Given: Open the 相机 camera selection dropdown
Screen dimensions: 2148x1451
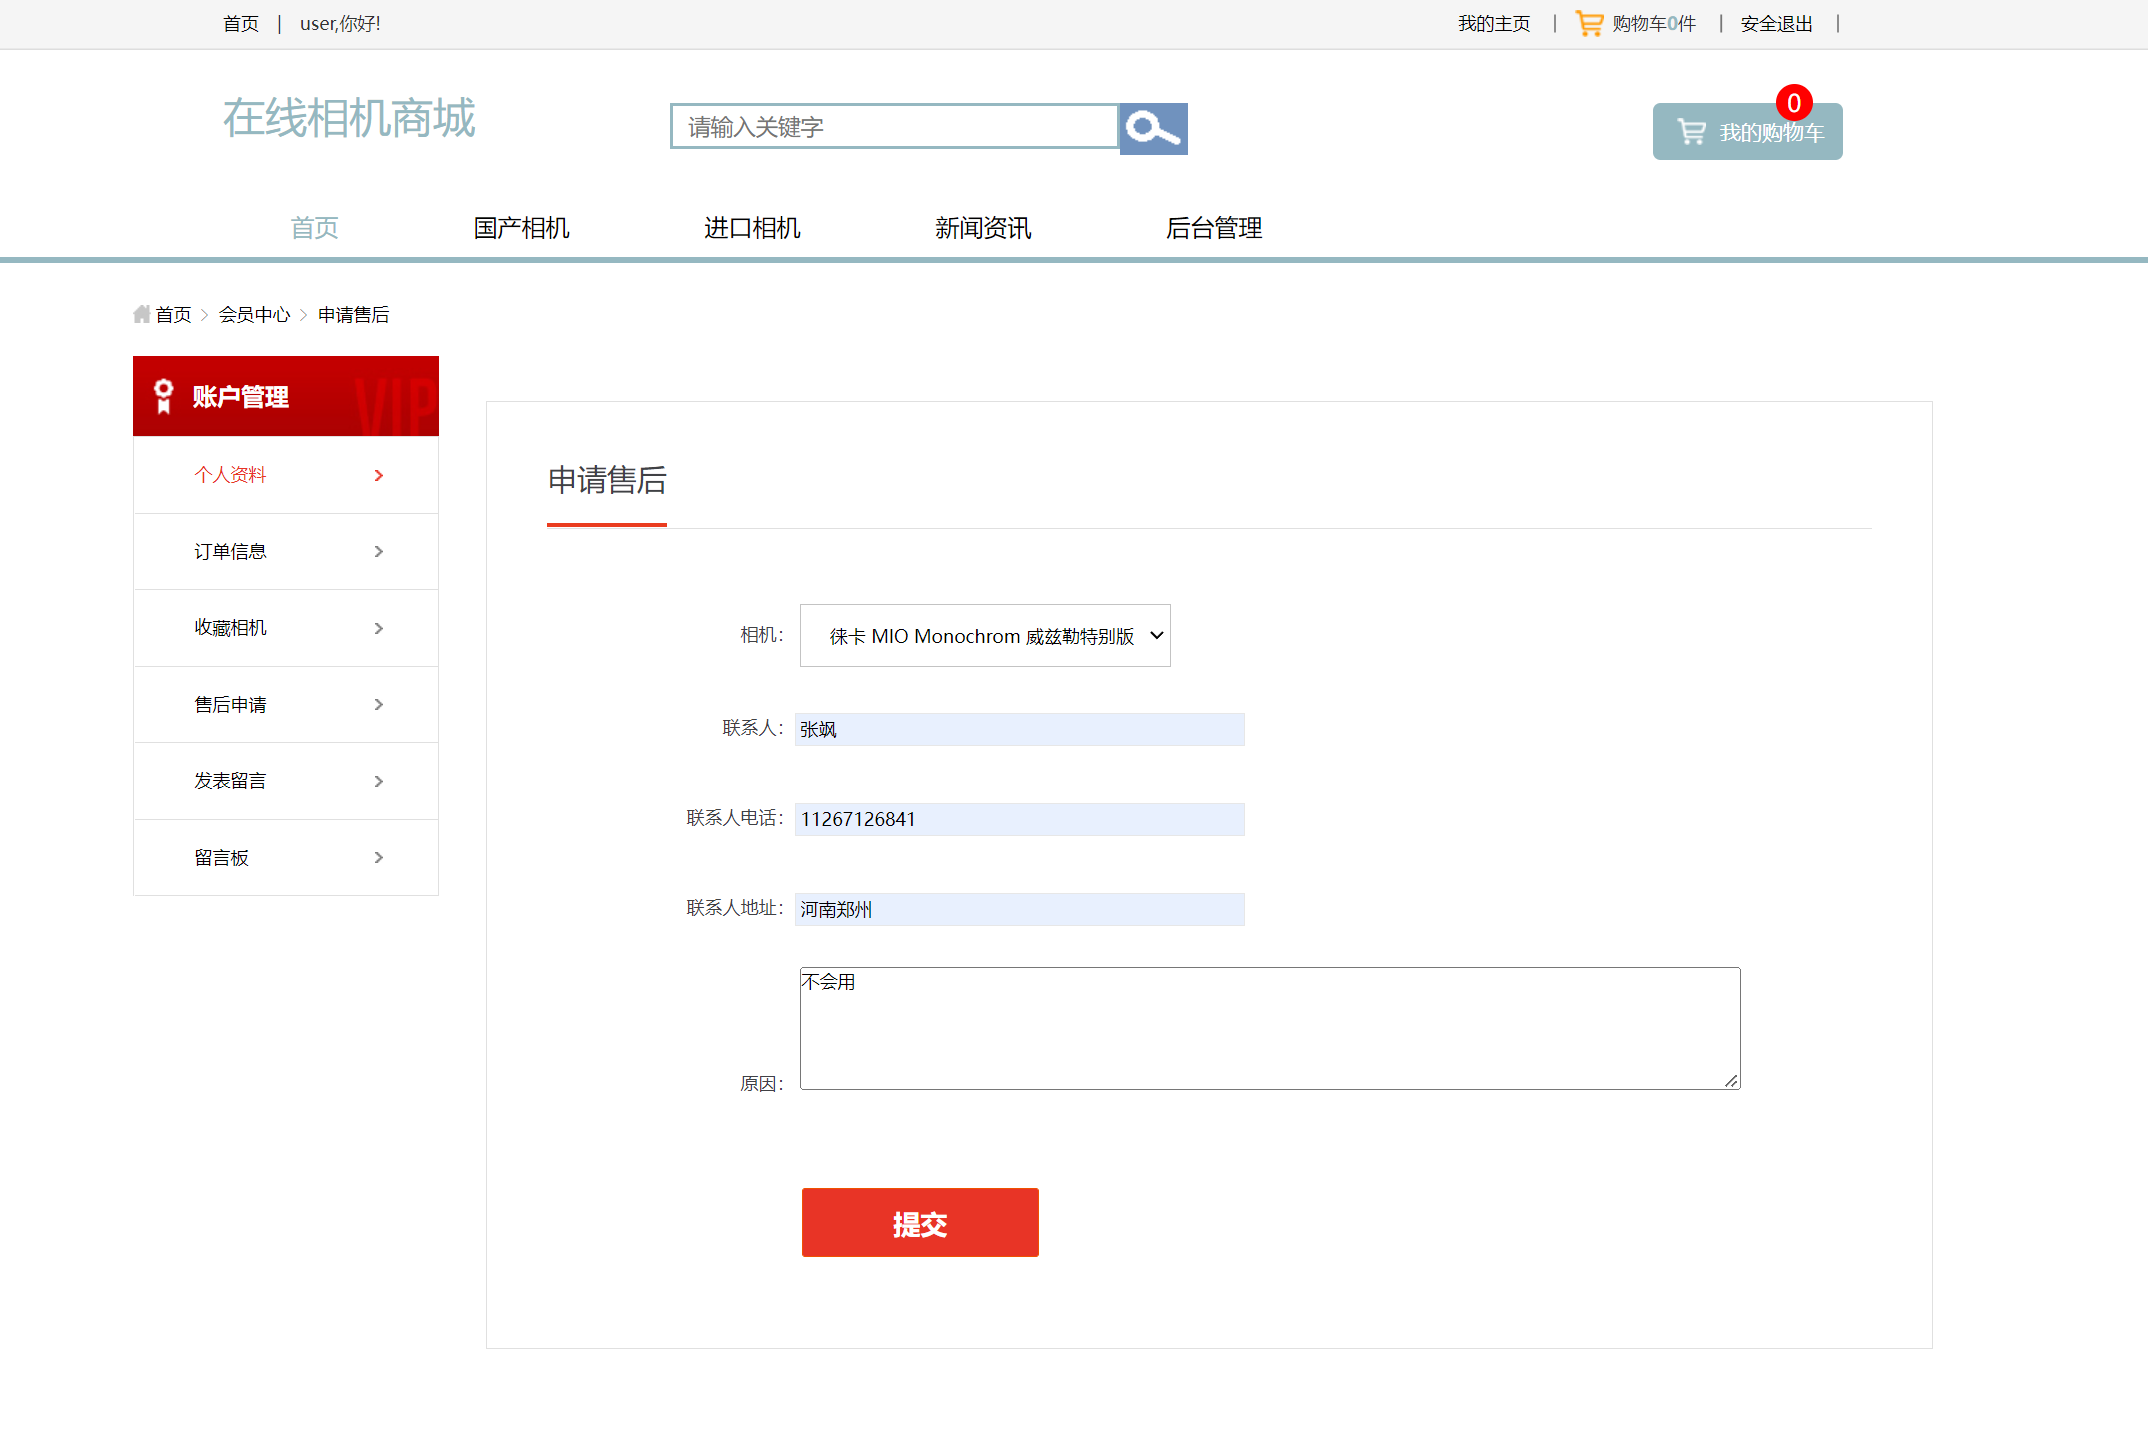Looking at the screenshot, I should (984, 635).
